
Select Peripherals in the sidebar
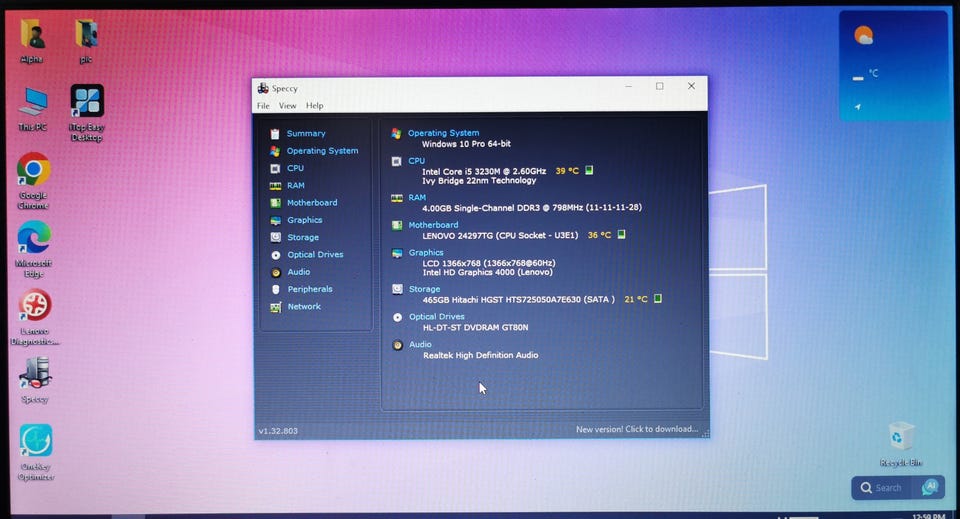pyautogui.click(x=309, y=289)
